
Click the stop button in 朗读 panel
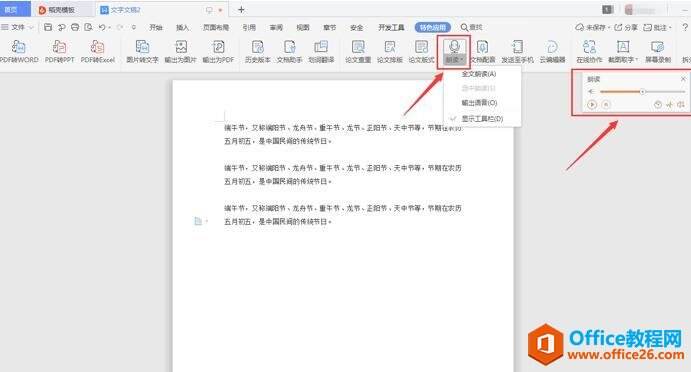[x=606, y=104]
